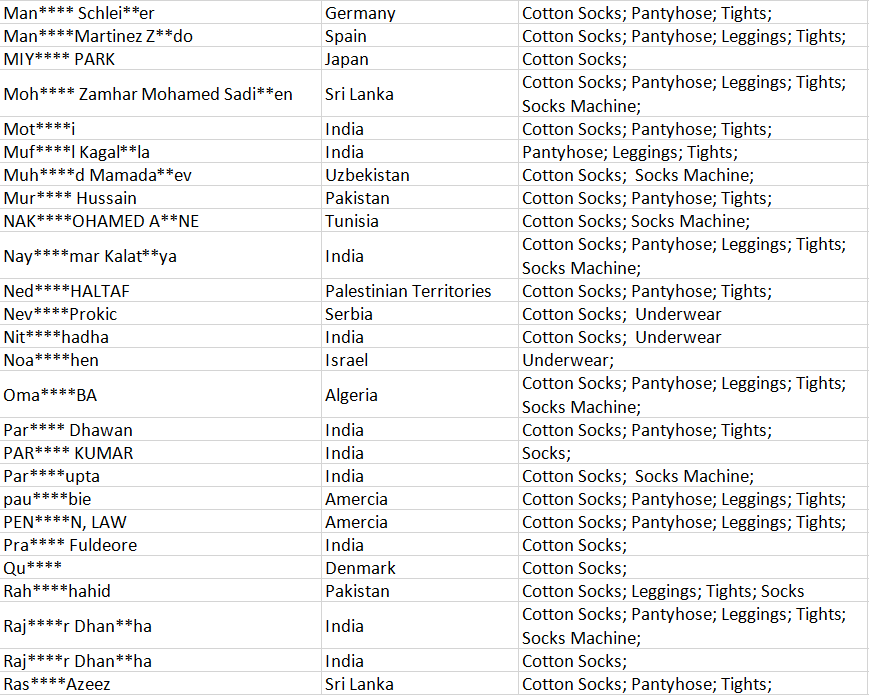This screenshot has height=695, width=869.
Task: Select the Uzbekistan country cell
Action: 367,175
